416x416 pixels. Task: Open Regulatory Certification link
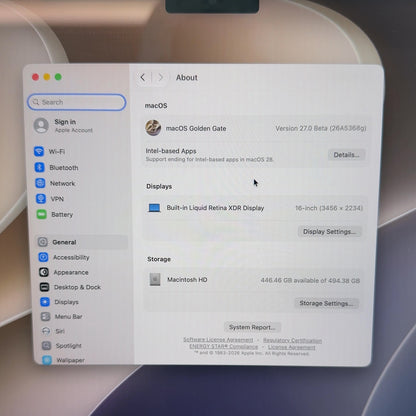[x=292, y=340]
